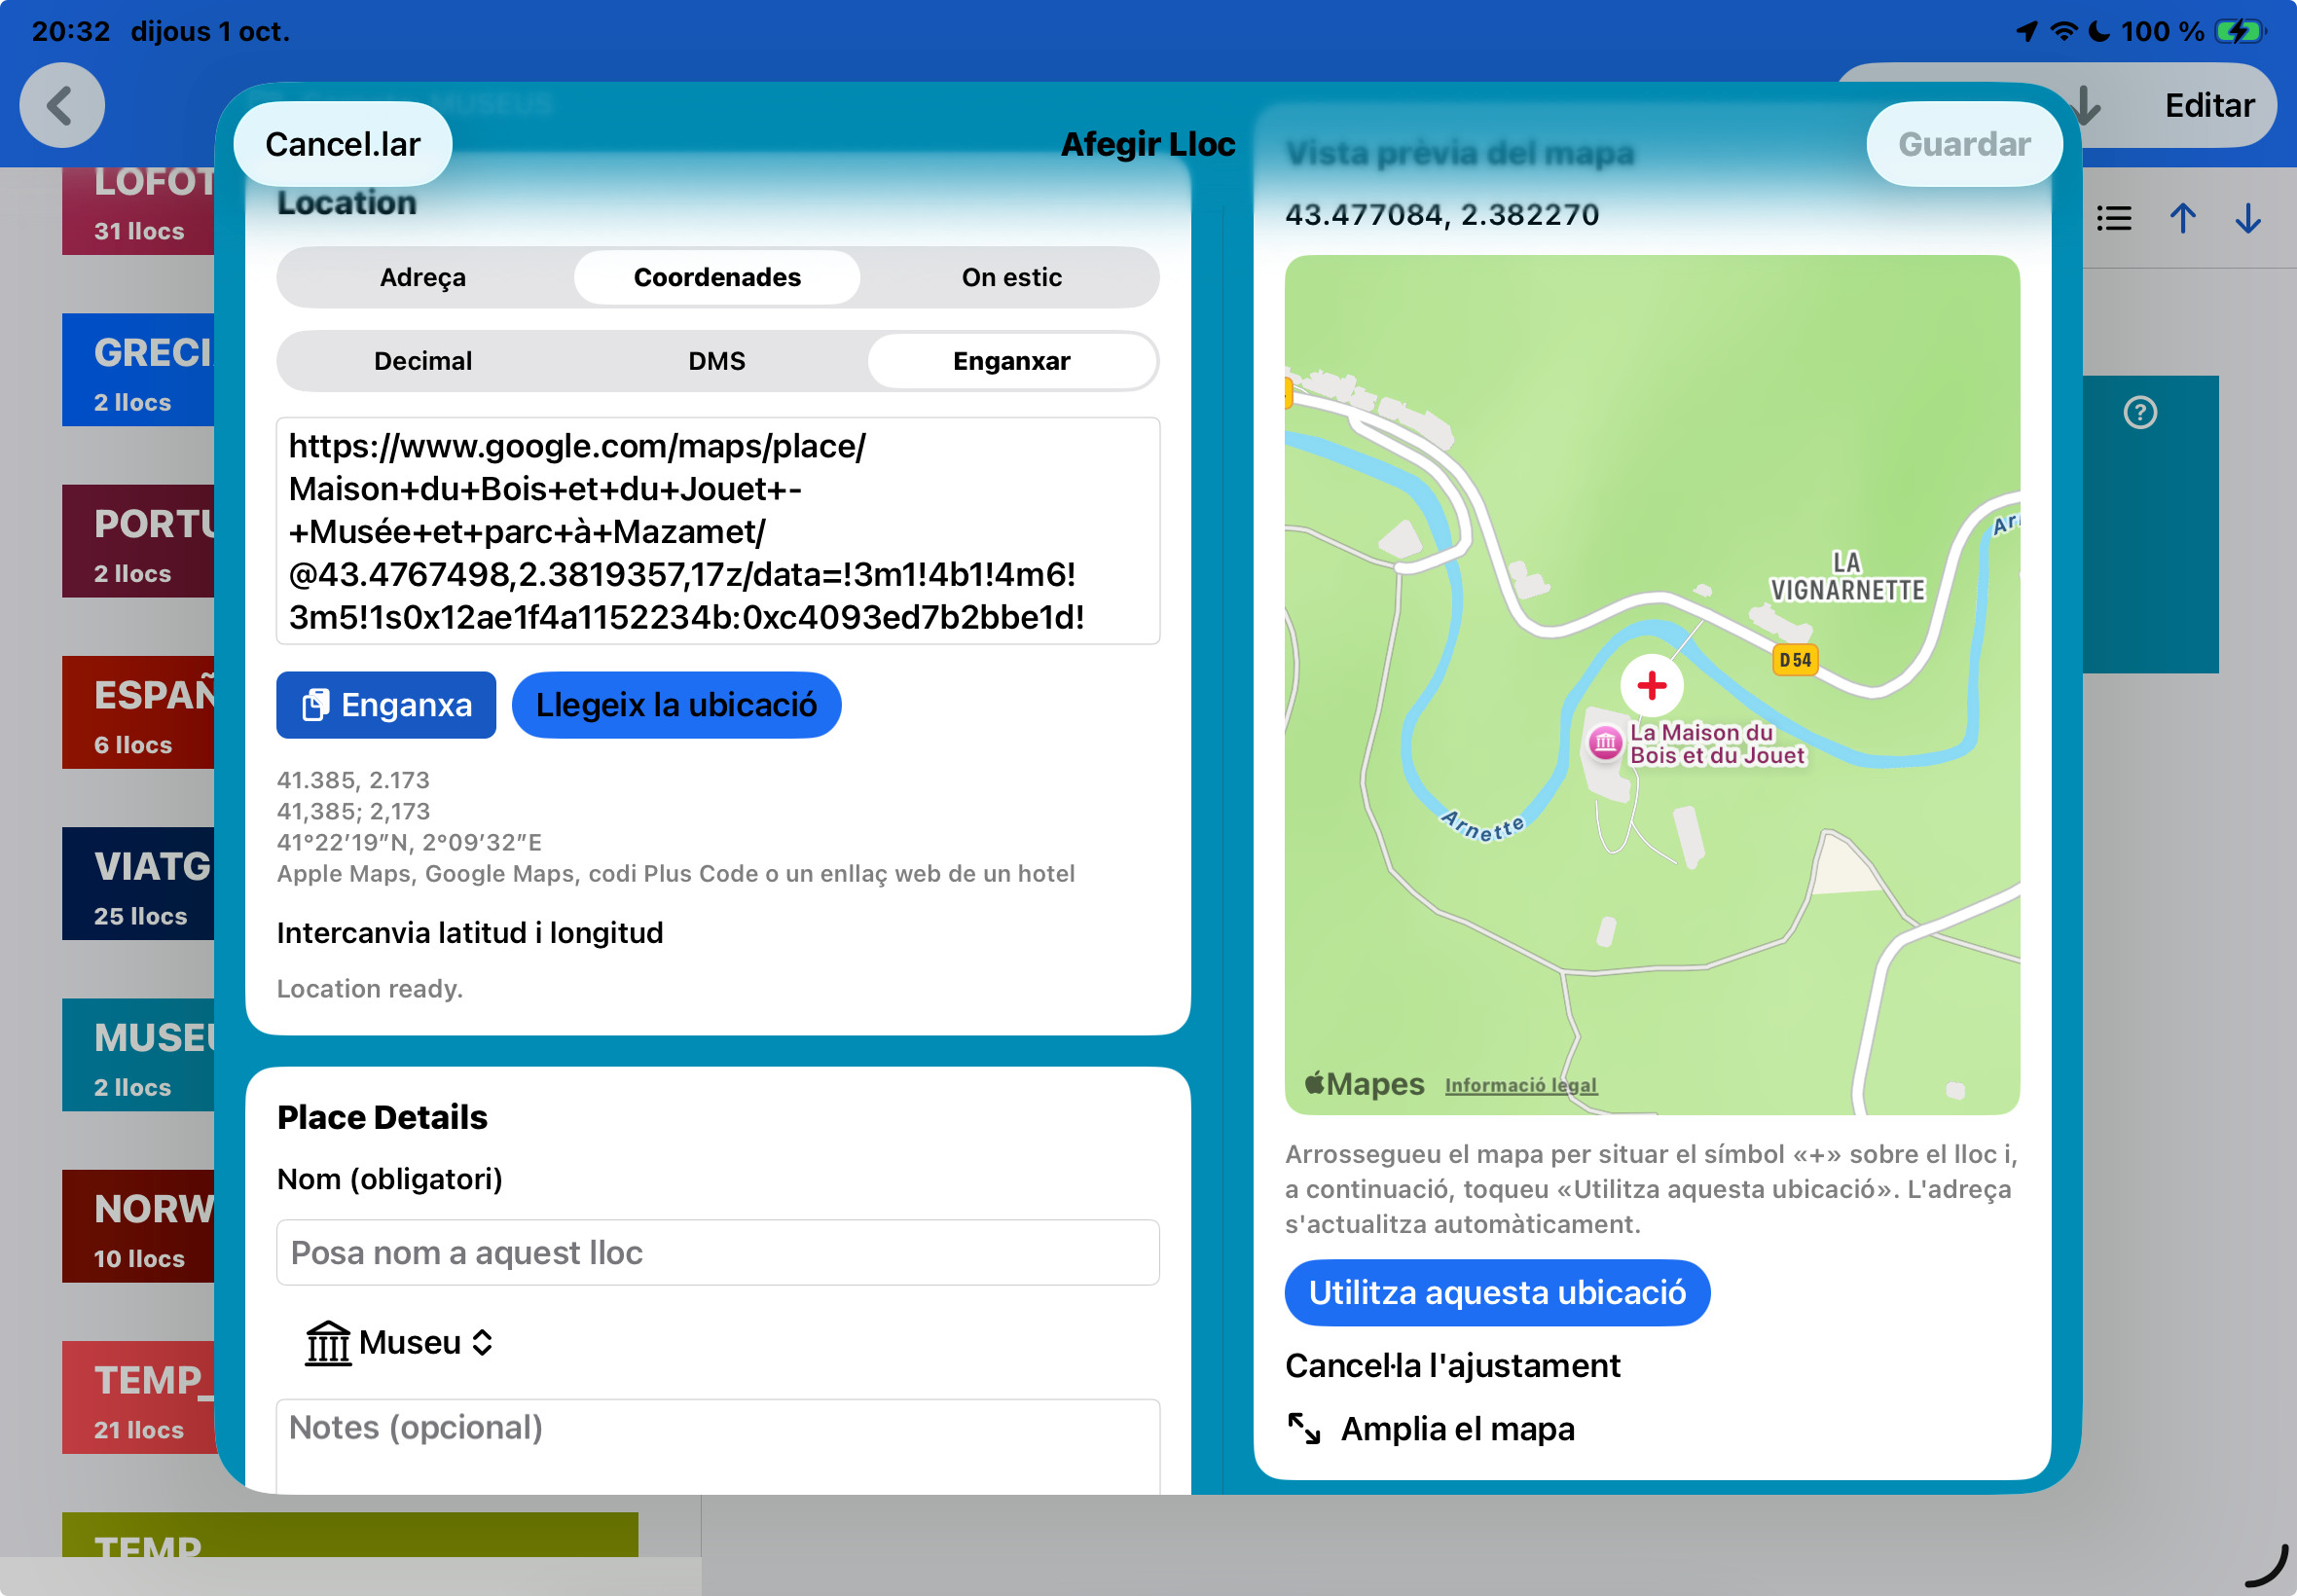Image resolution: width=2297 pixels, height=1596 pixels.
Task: Open the help question mark icon
Action: pyautogui.click(x=2140, y=412)
